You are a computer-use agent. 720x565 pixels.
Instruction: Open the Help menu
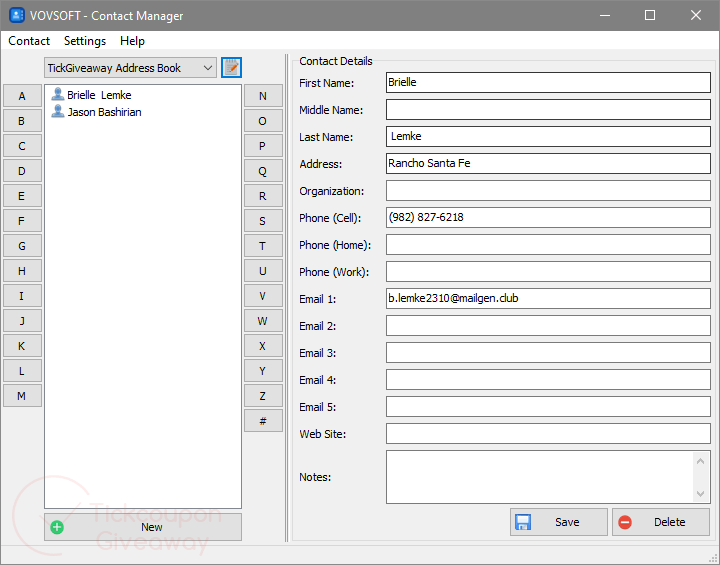click(x=132, y=41)
